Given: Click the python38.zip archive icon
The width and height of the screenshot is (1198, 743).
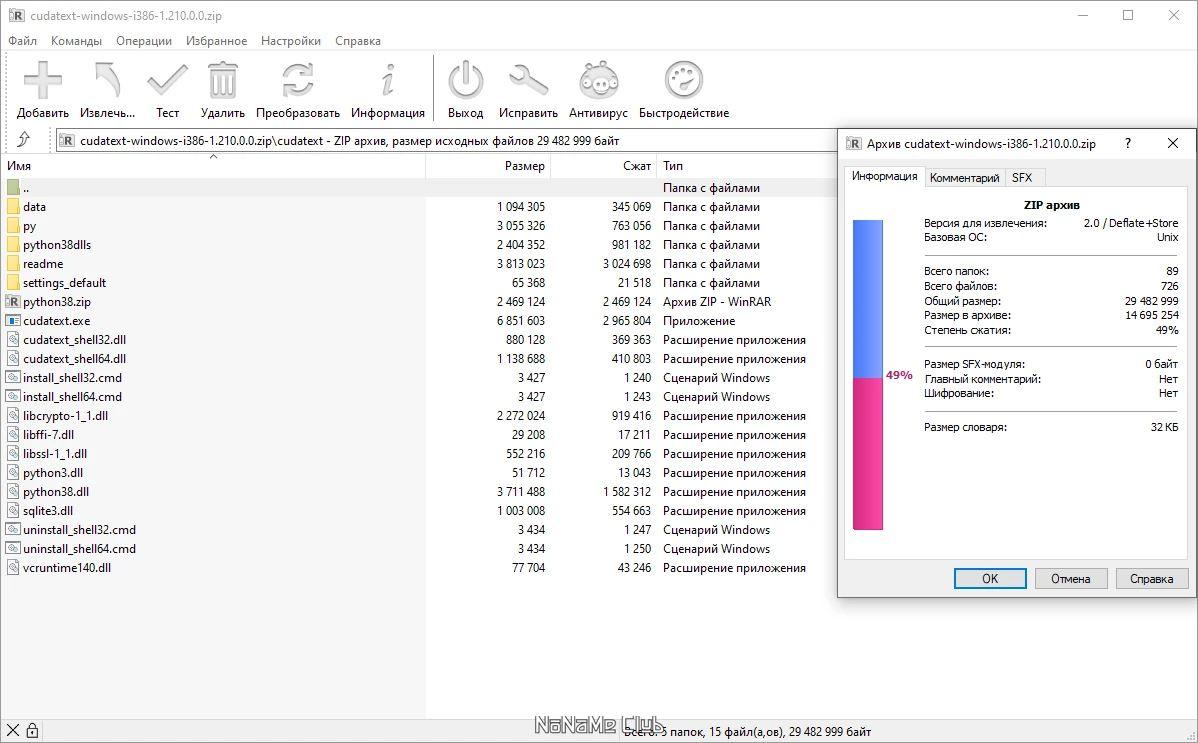Looking at the screenshot, I should click(13, 301).
